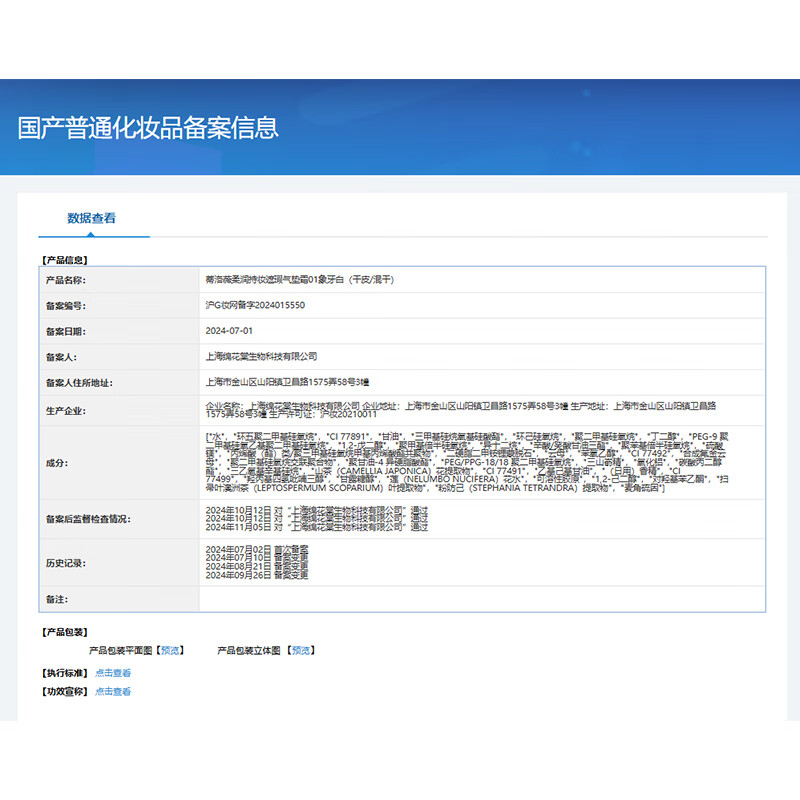Open 点击查看 link next to 执行标准

coord(113,673)
